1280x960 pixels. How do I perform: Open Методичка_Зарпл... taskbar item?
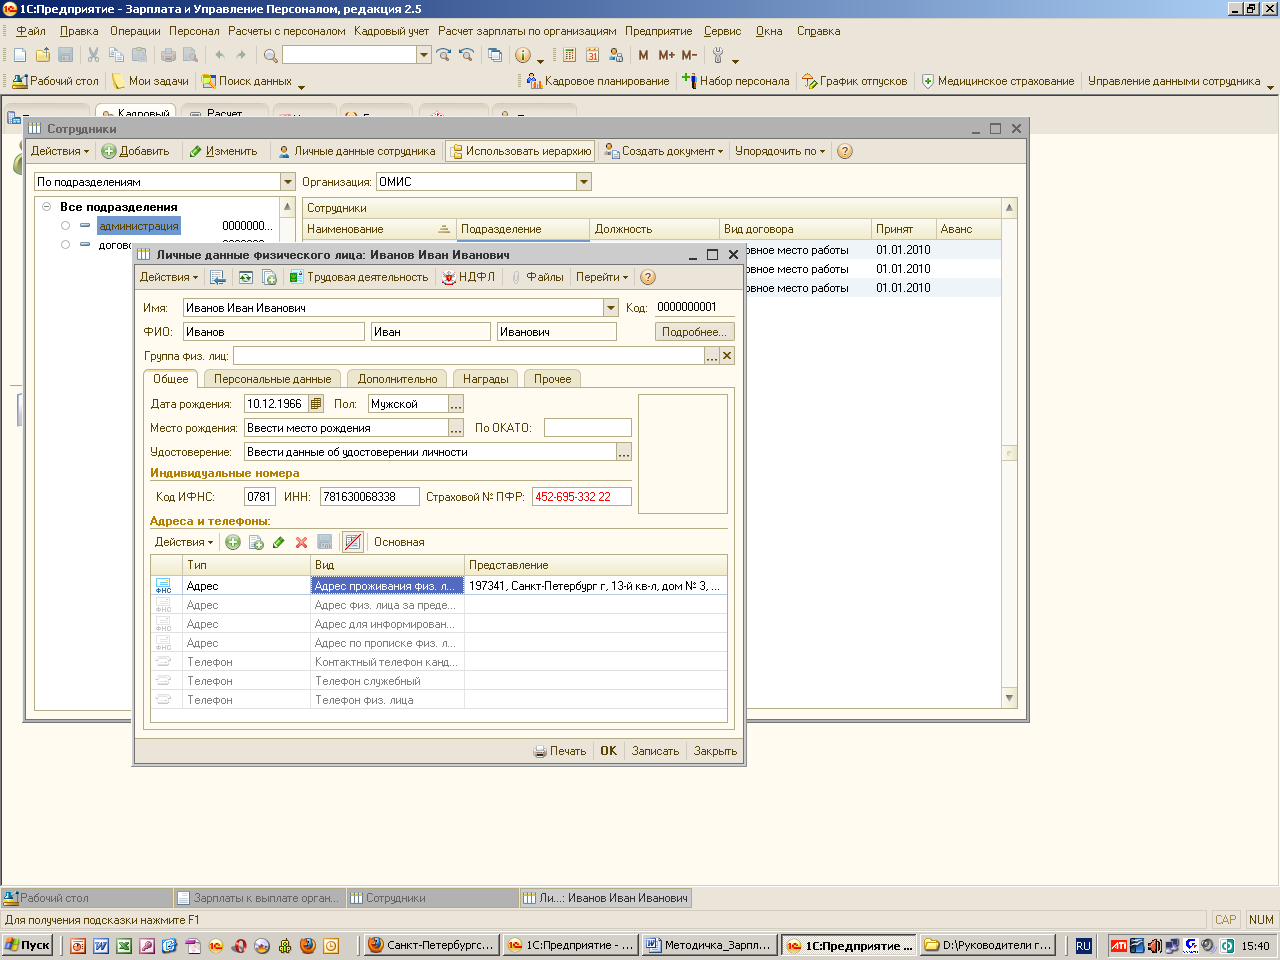pos(708,945)
